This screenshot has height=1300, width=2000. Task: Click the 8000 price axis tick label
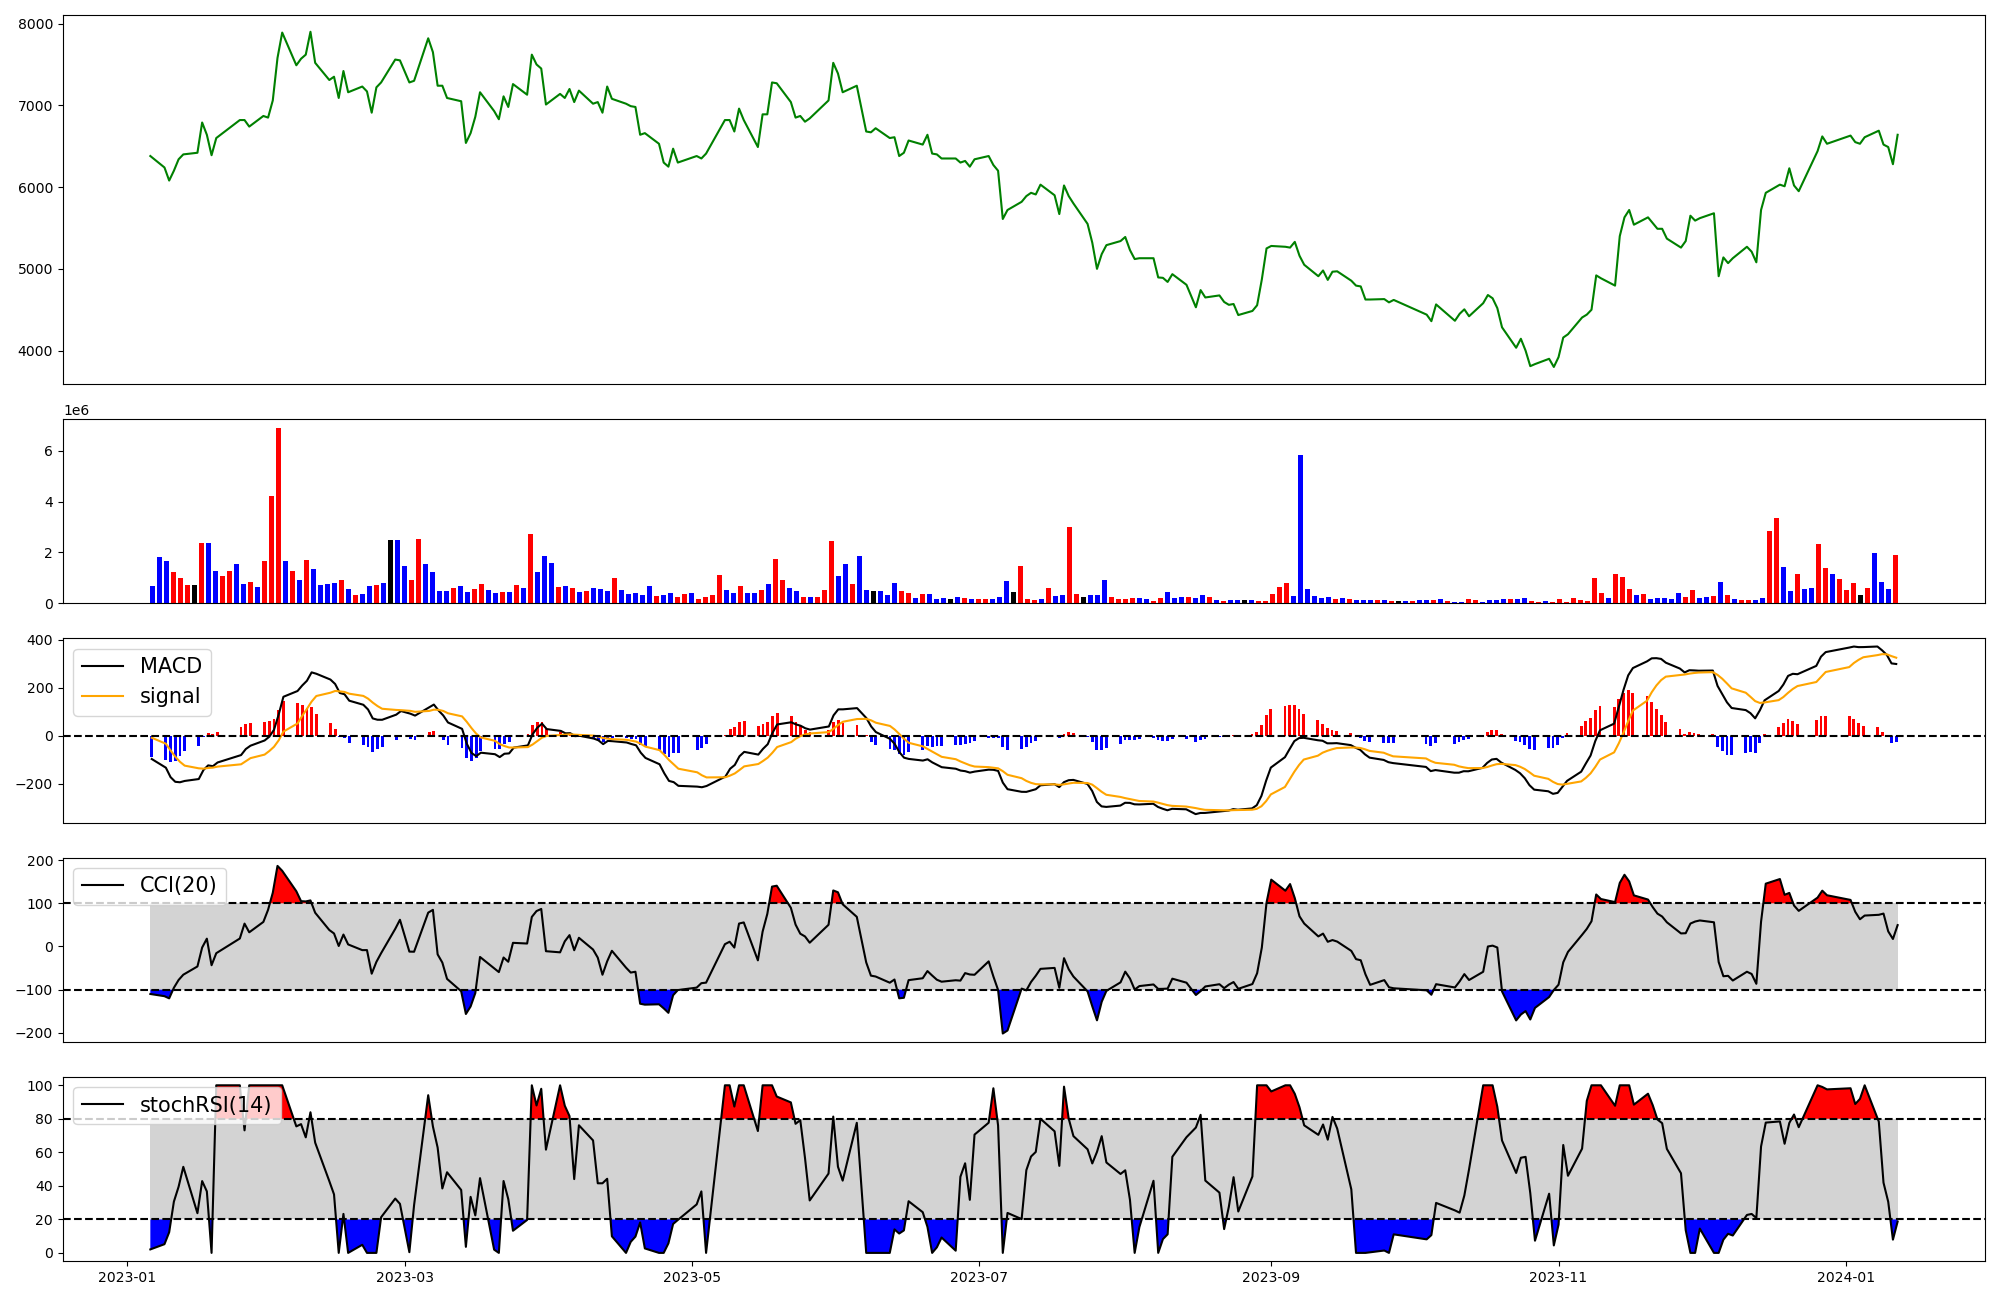click(37, 24)
